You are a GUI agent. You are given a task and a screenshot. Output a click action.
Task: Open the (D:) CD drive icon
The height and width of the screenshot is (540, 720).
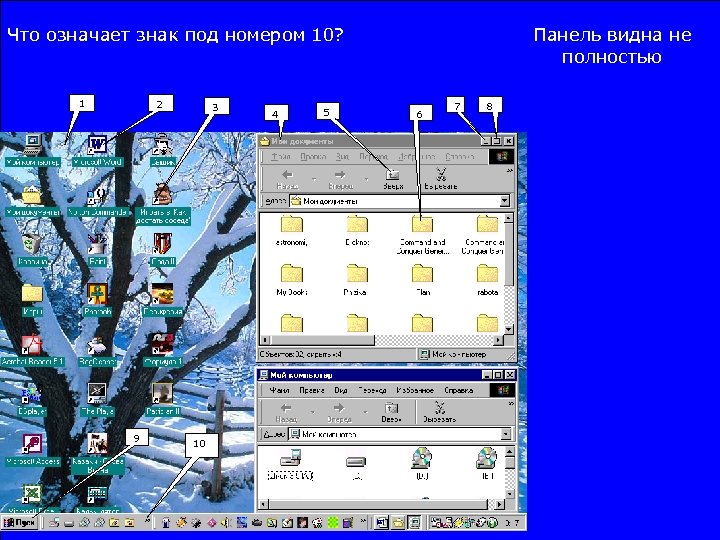(x=422, y=464)
